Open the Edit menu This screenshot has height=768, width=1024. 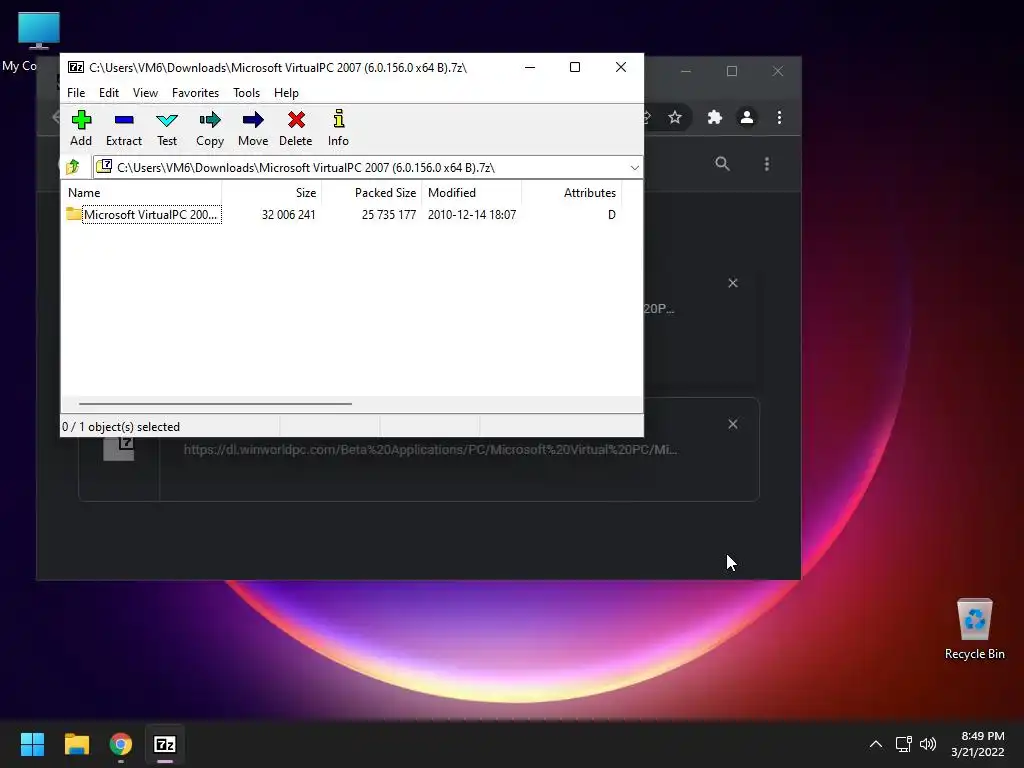pyautogui.click(x=108, y=93)
